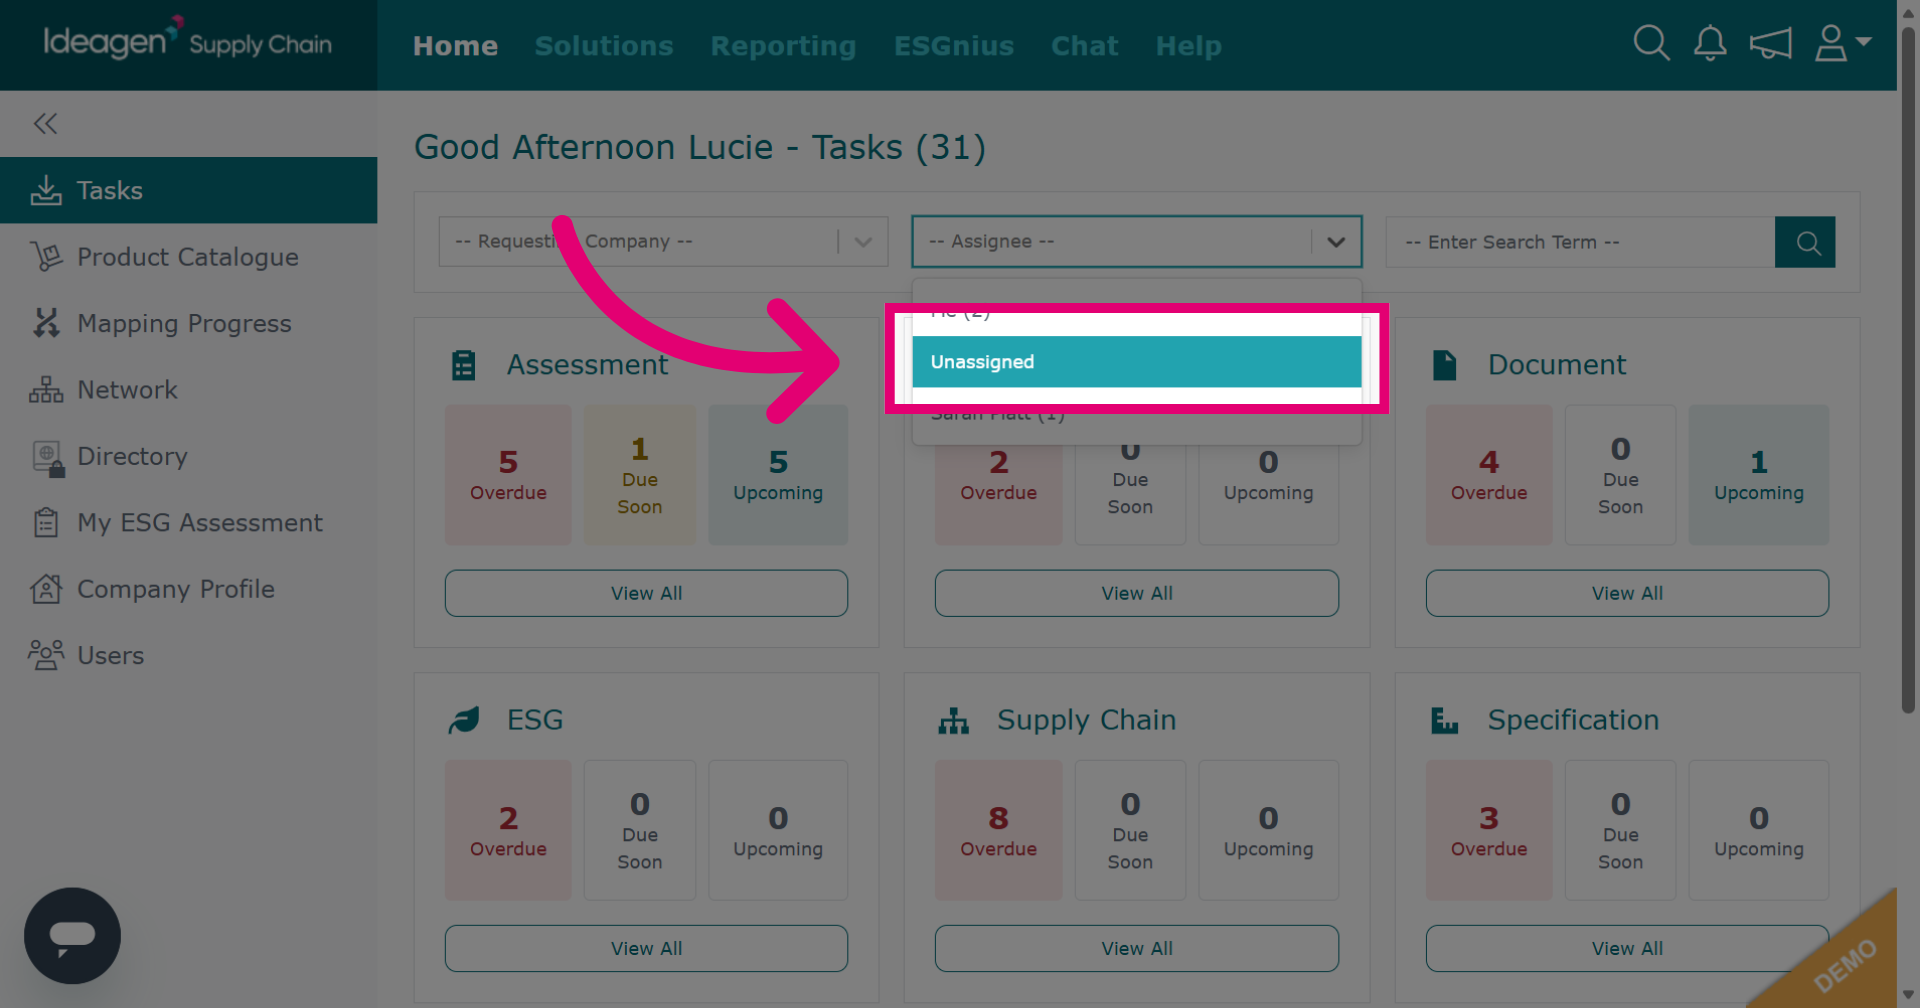Image resolution: width=1920 pixels, height=1008 pixels.
Task: Click the Document card file icon
Action: coord(1444,365)
